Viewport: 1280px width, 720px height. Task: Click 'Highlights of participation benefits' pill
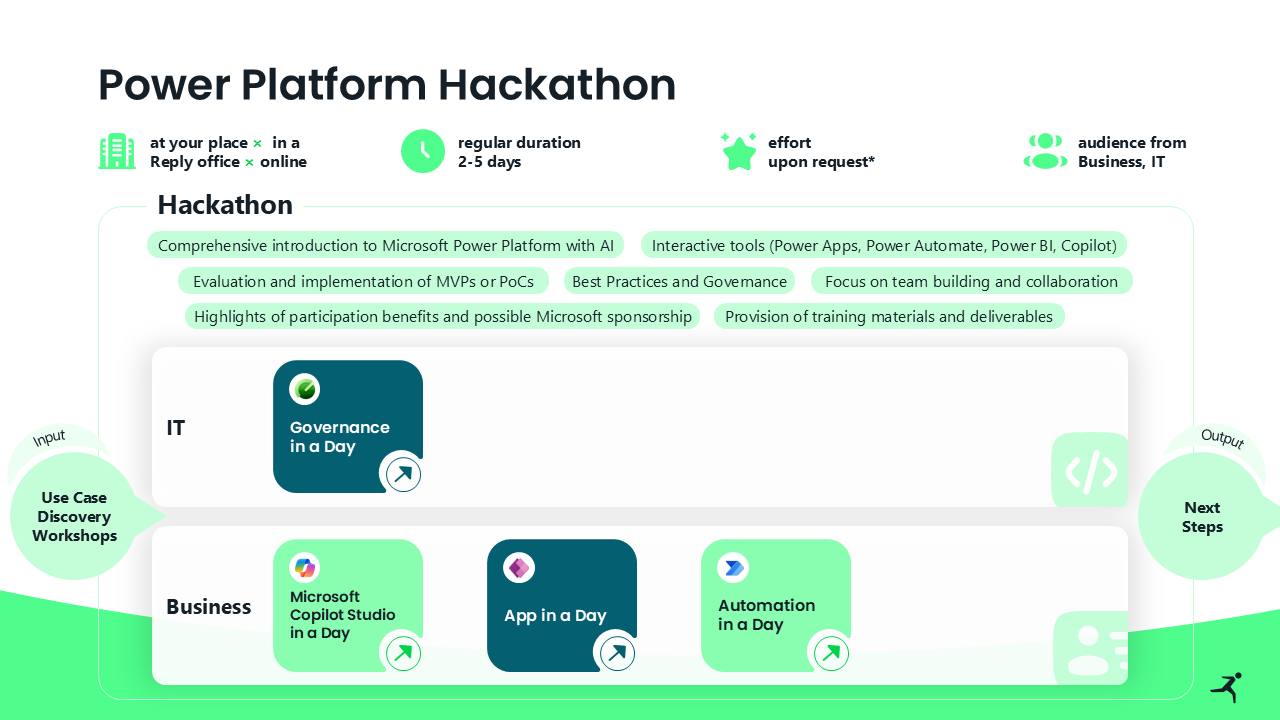443,316
